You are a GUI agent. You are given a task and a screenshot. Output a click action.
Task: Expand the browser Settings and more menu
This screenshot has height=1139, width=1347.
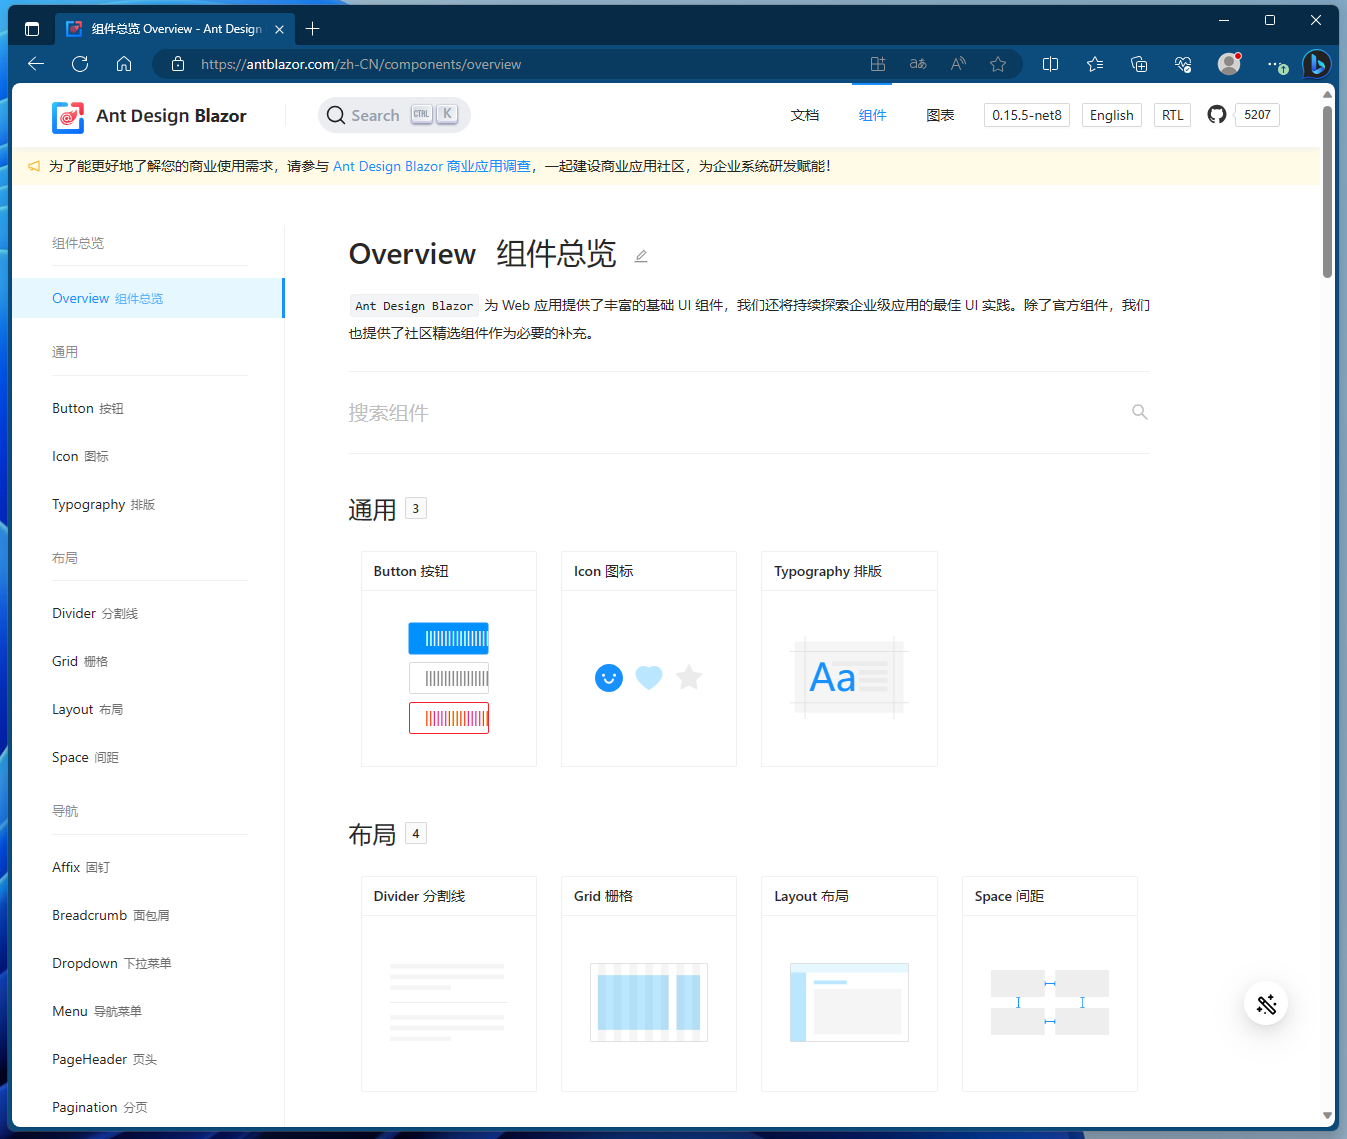(1276, 63)
